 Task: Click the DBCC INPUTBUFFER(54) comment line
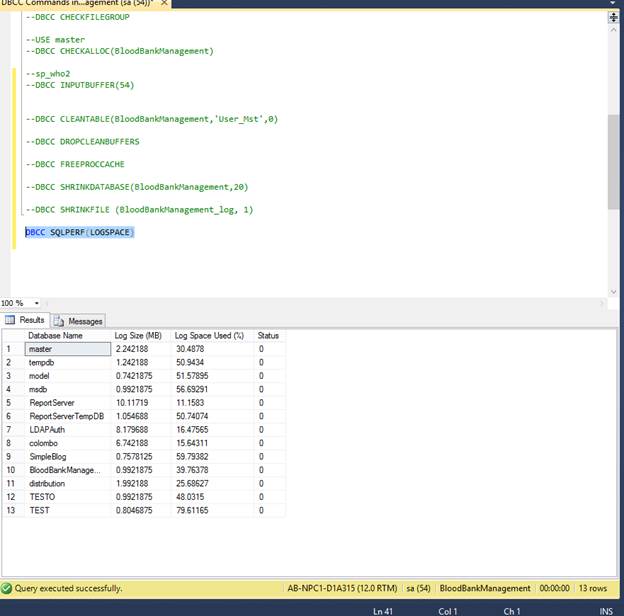tap(80, 85)
